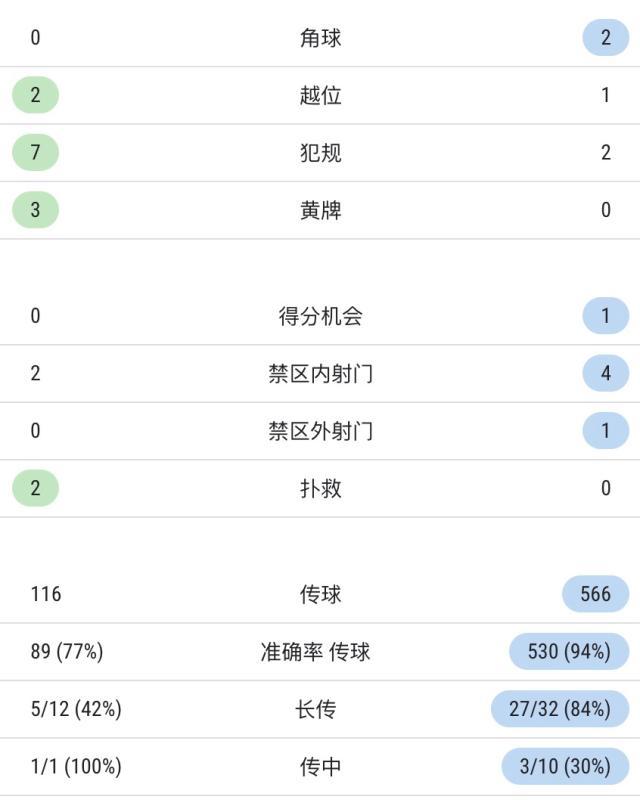Click the 越位 (offsides) row label
The image size is (640, 809).
(x=320, y=95)
